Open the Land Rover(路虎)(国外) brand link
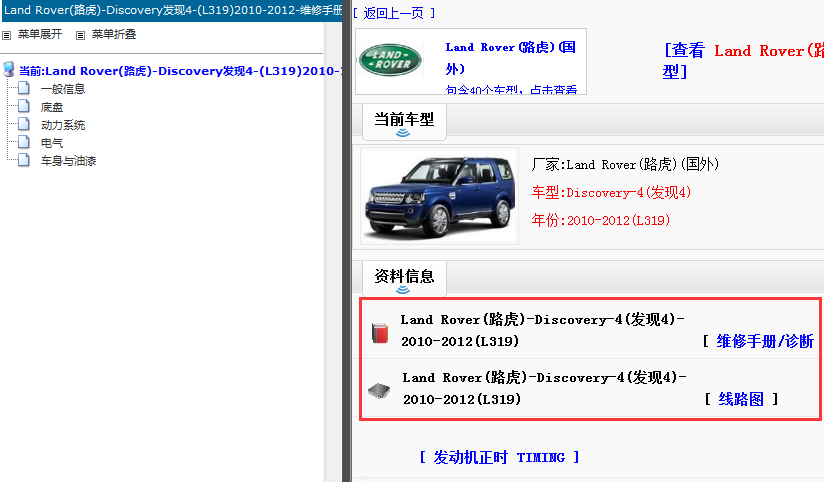The width and height of the screenshot is (824, 482). pos(510,58)
